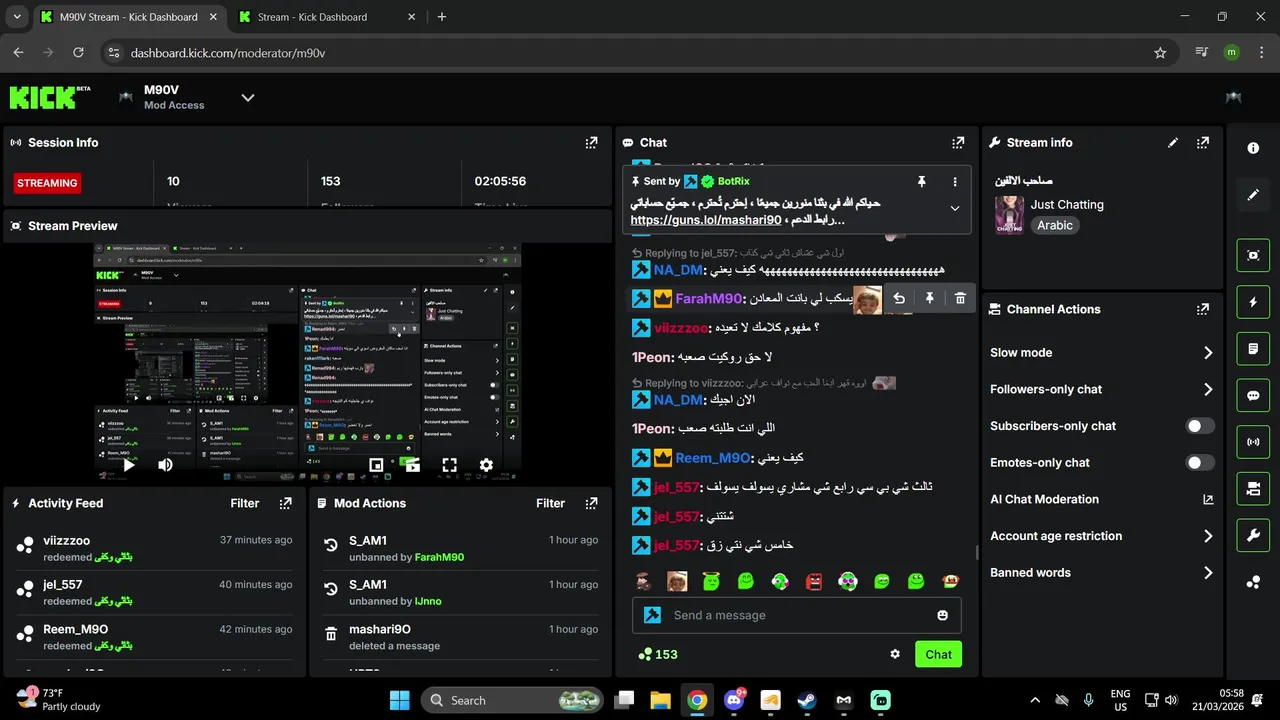The width and height of the screenshot is (1280, 720).
Task: Open Discord from the taskbar
Action: point(734,700)
